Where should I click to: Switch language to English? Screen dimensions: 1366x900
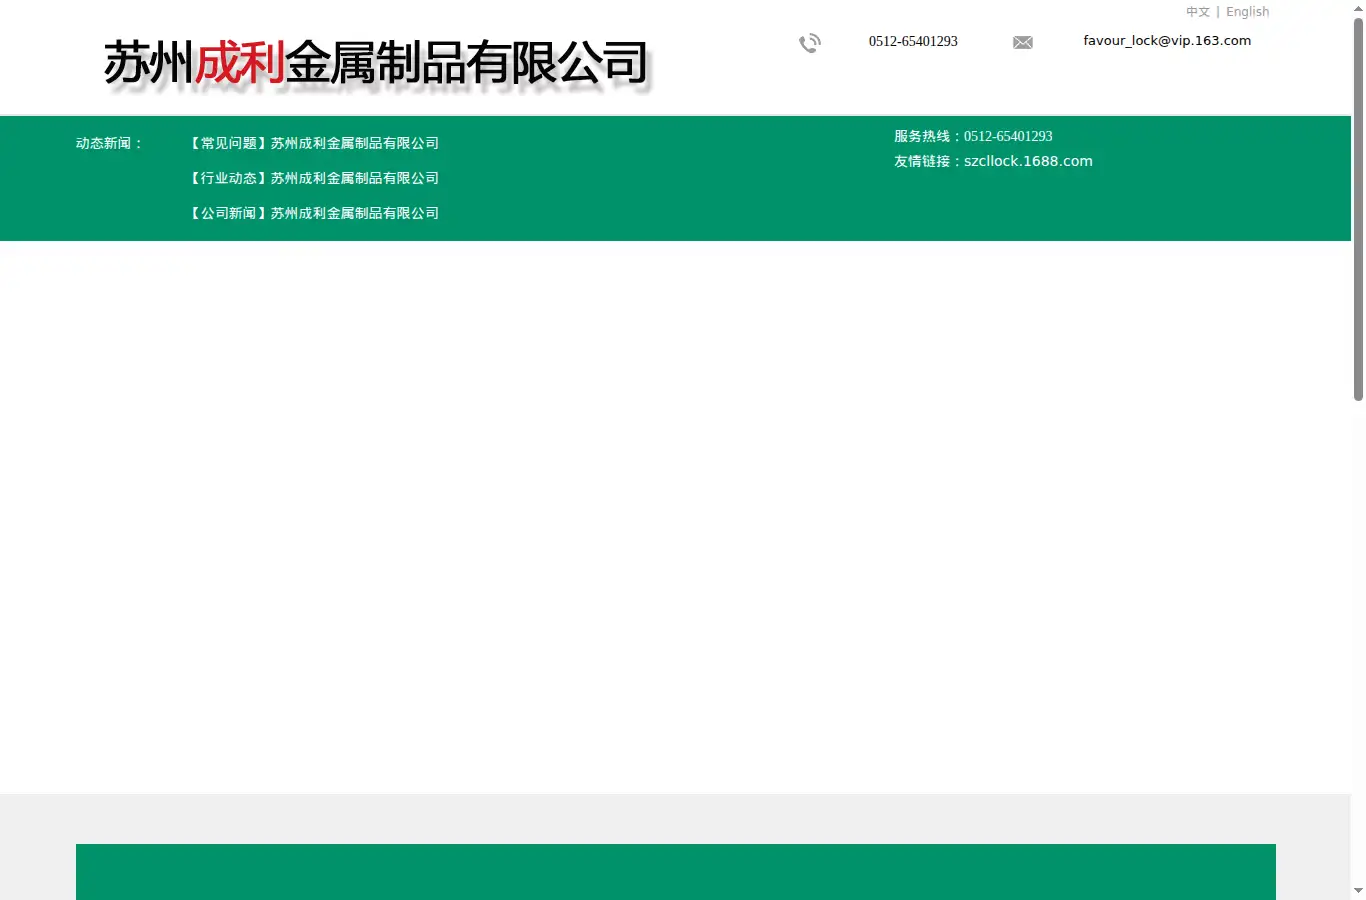point(1247,12)
